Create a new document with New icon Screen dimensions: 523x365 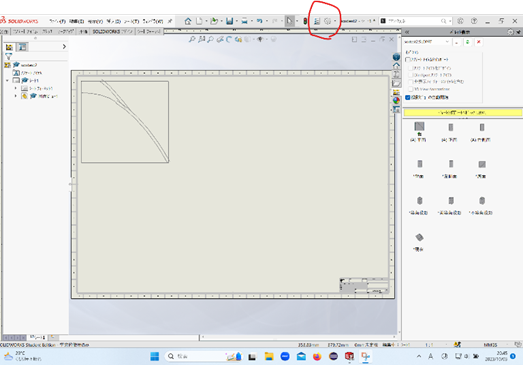click(x=199, y=21)
